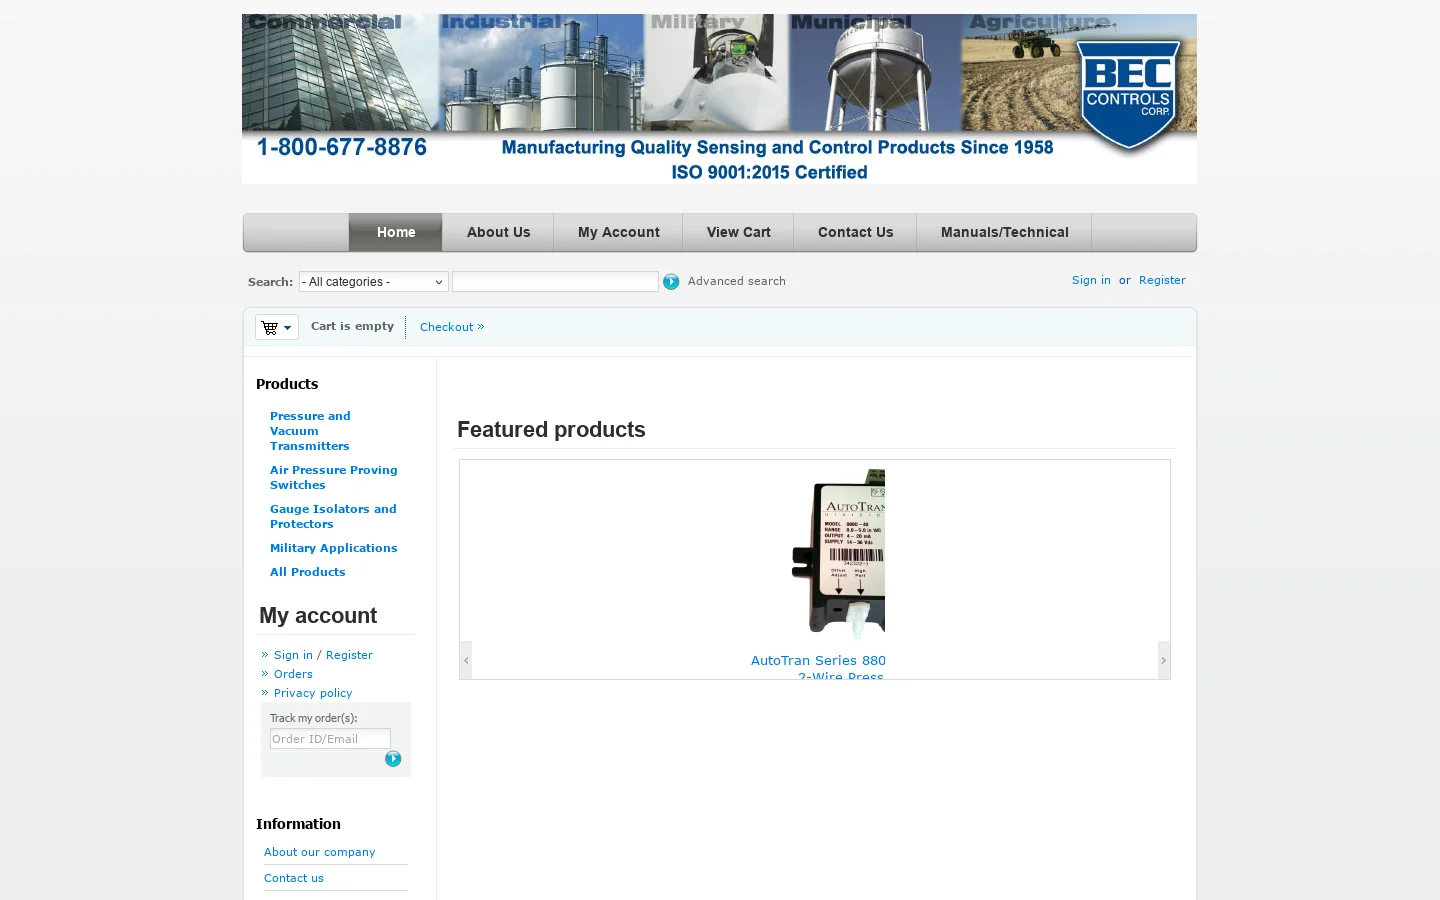Open the About Us menu item
The height and width of the screenshot is (900, 1440).
498,232
